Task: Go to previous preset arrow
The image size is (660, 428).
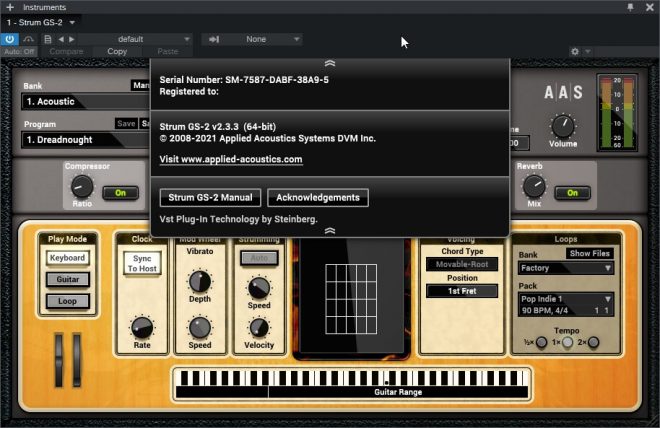Action: (61, 39)
